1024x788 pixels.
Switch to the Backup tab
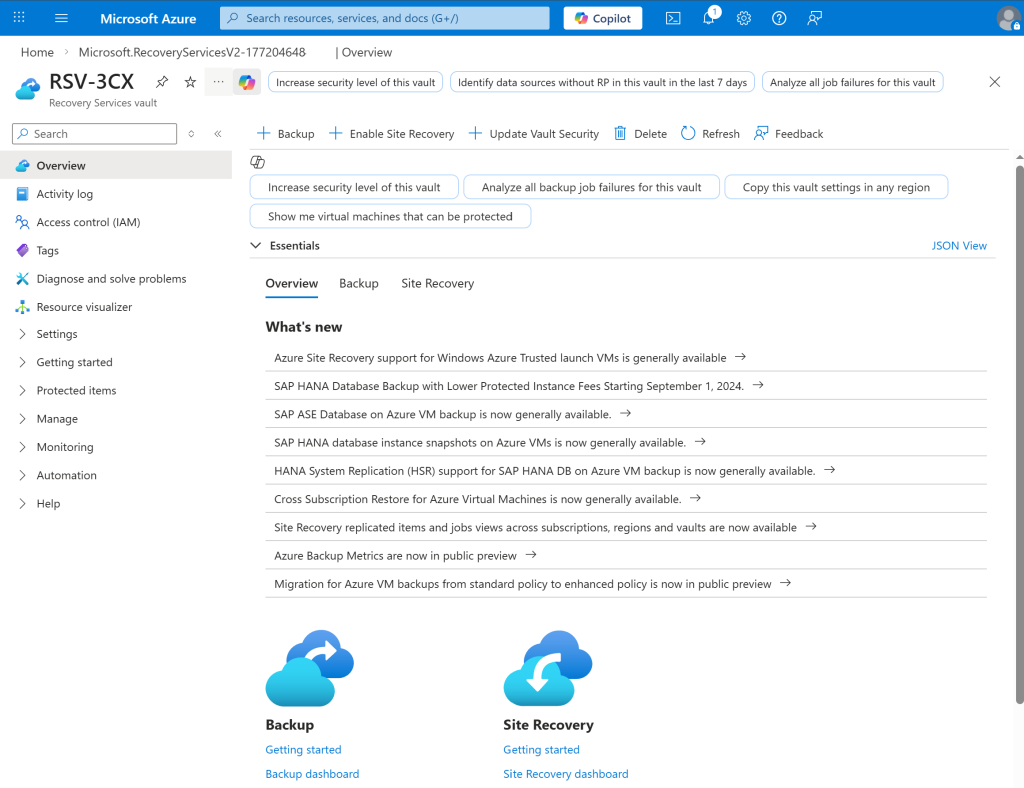[358, 284]
